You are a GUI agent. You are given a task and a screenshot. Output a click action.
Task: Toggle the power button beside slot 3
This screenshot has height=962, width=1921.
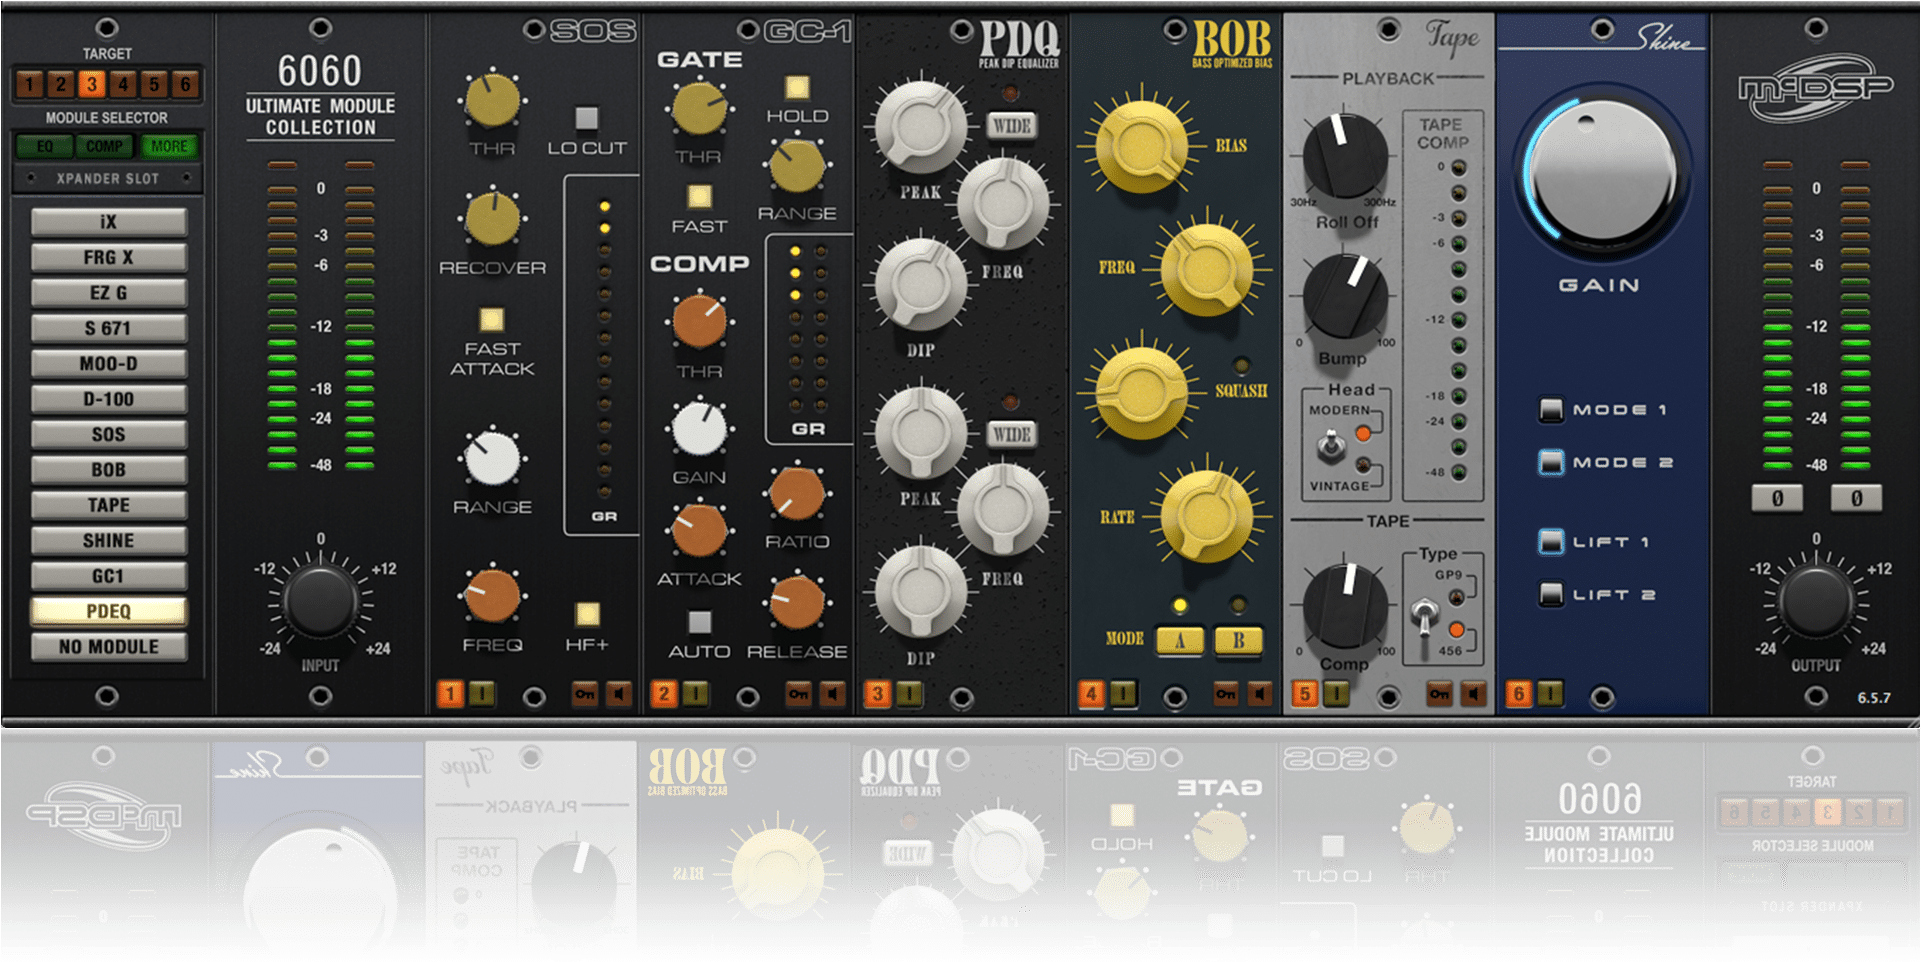[909, 694]
